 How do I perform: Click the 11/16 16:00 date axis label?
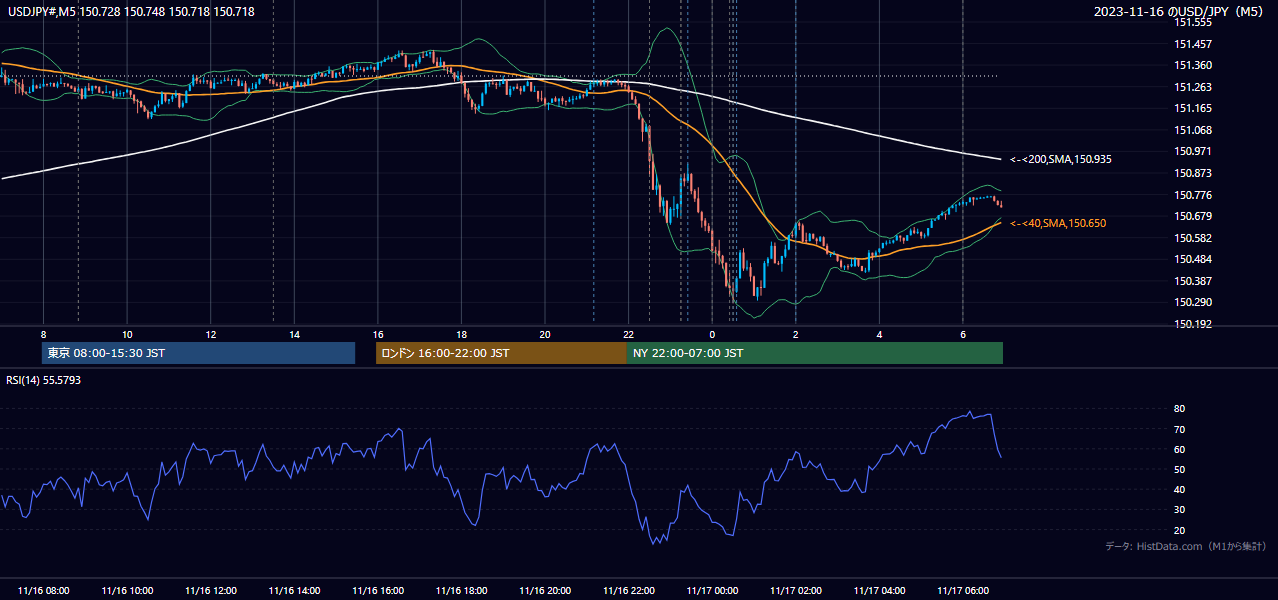click(x=378, y=590)
